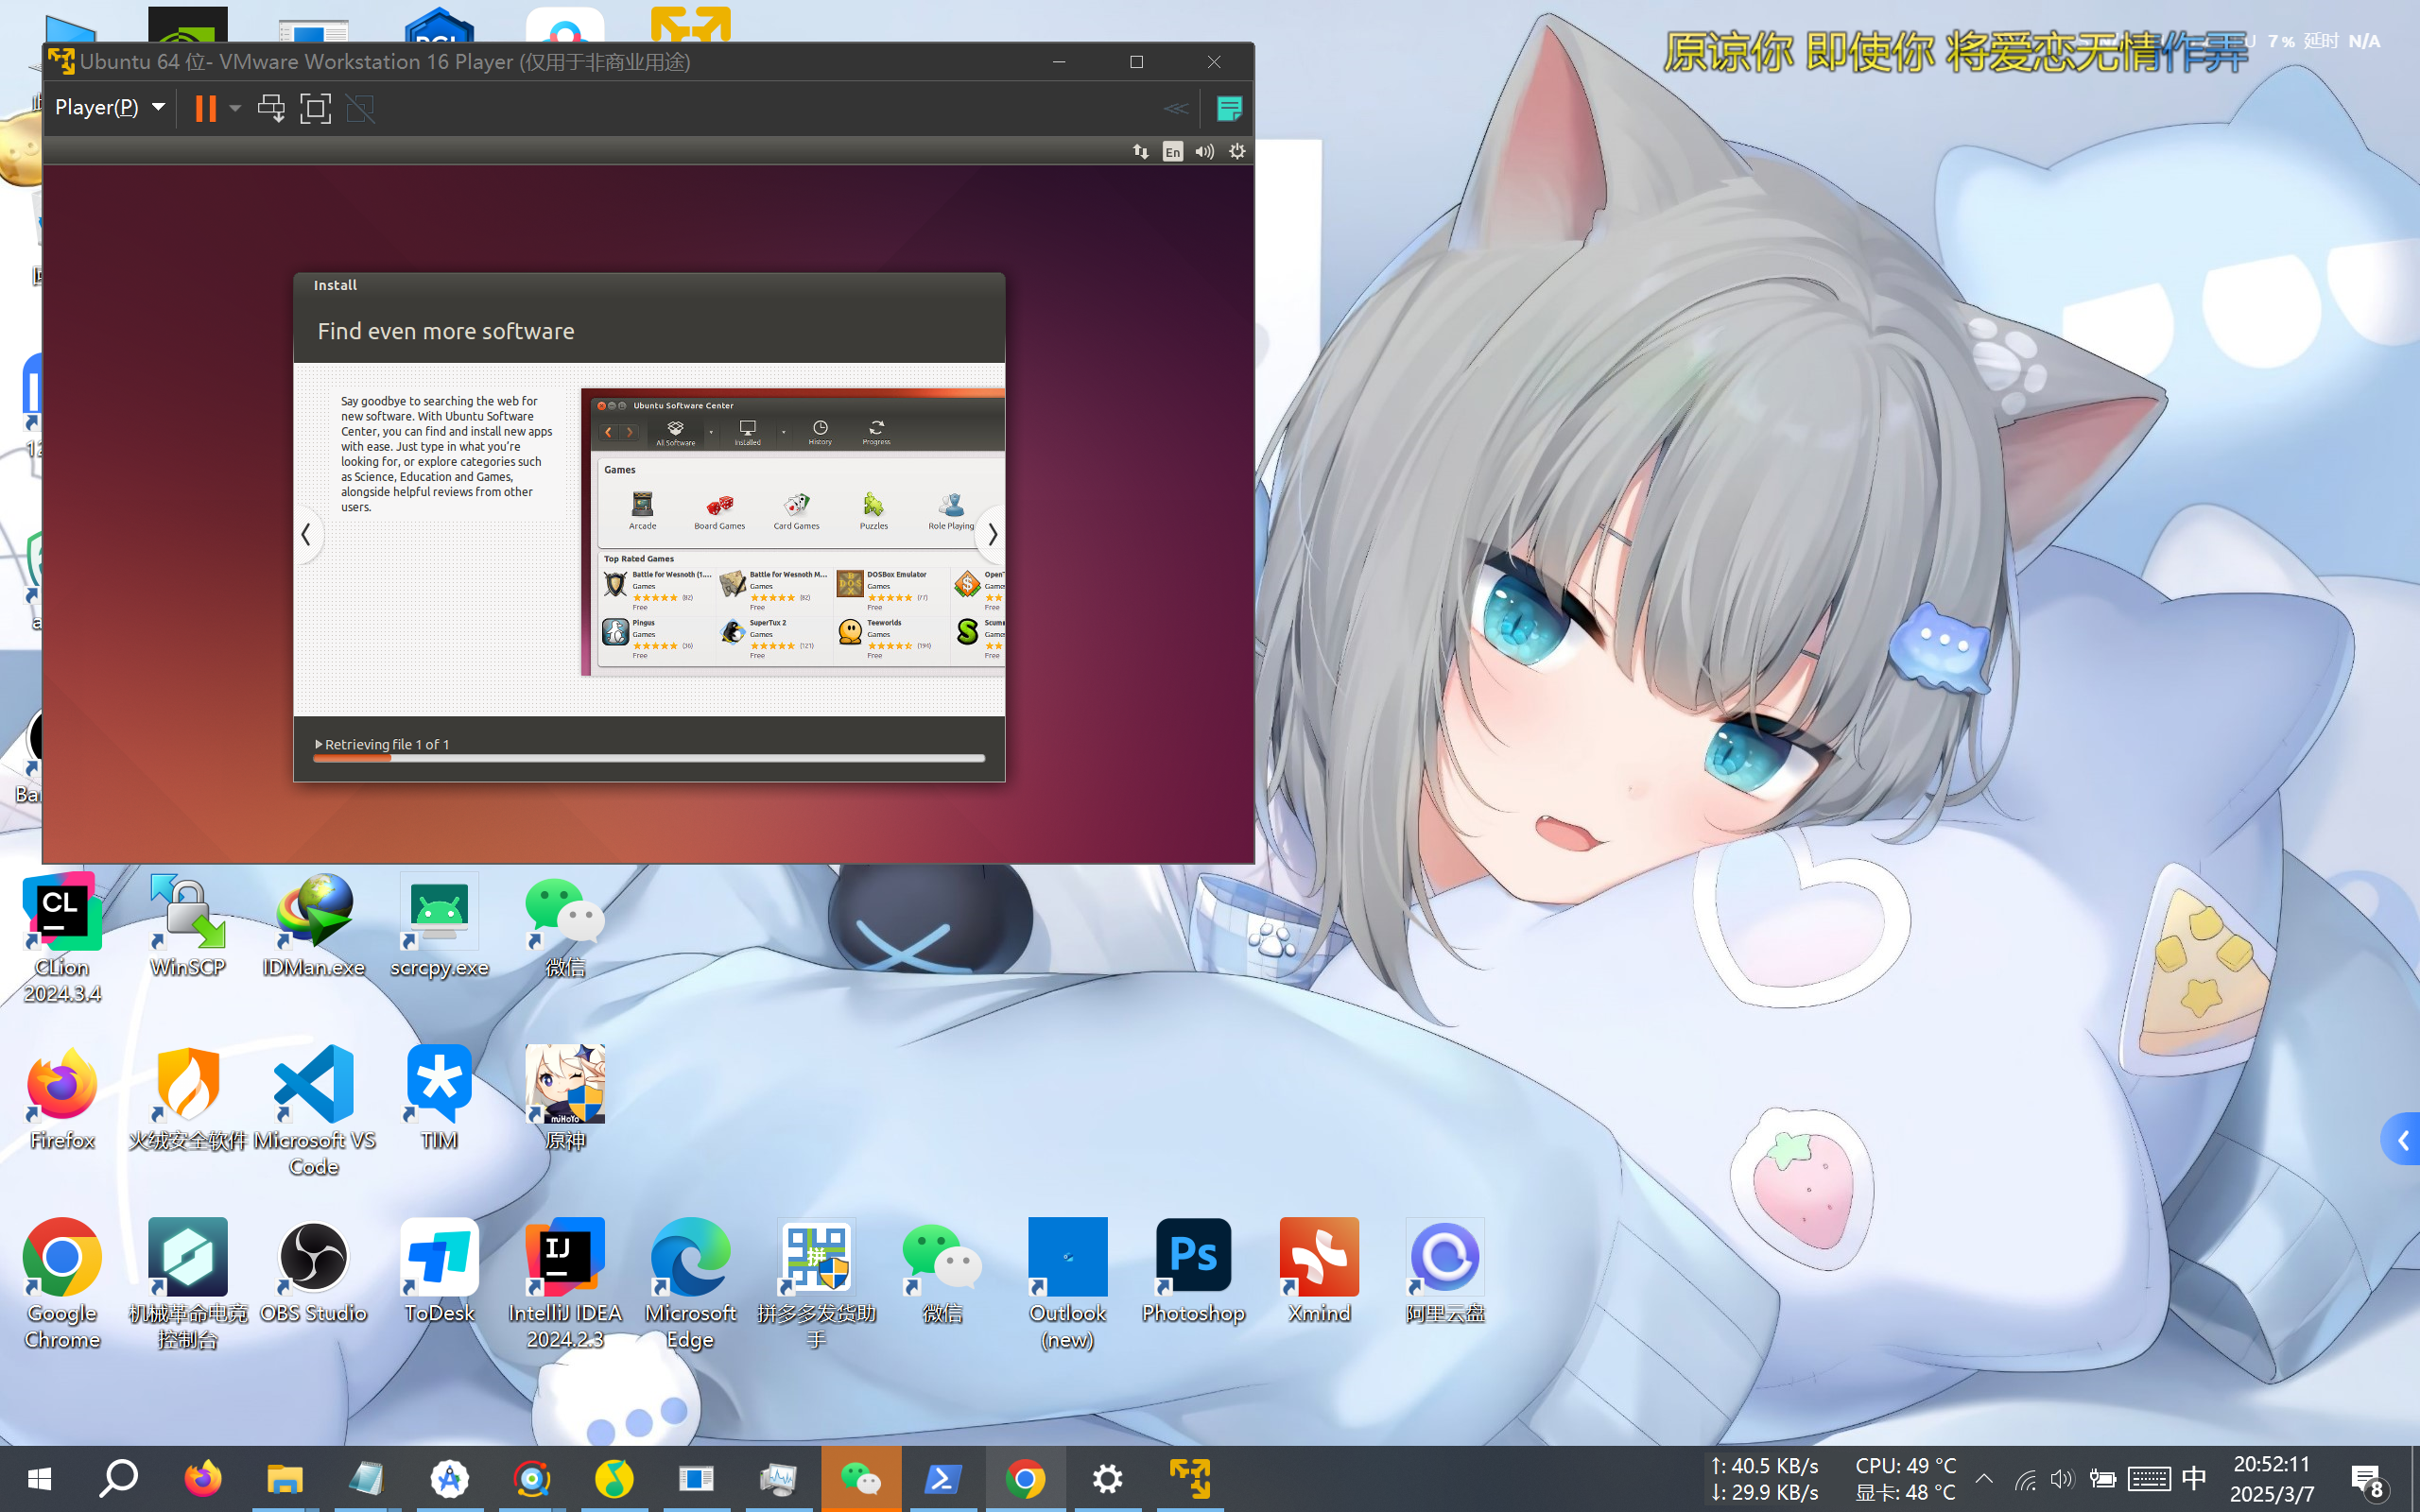This screenshot has width=2420, height=1512.
Task: Open the En keyboard layout indicator
Action: tap(1172, 151)
